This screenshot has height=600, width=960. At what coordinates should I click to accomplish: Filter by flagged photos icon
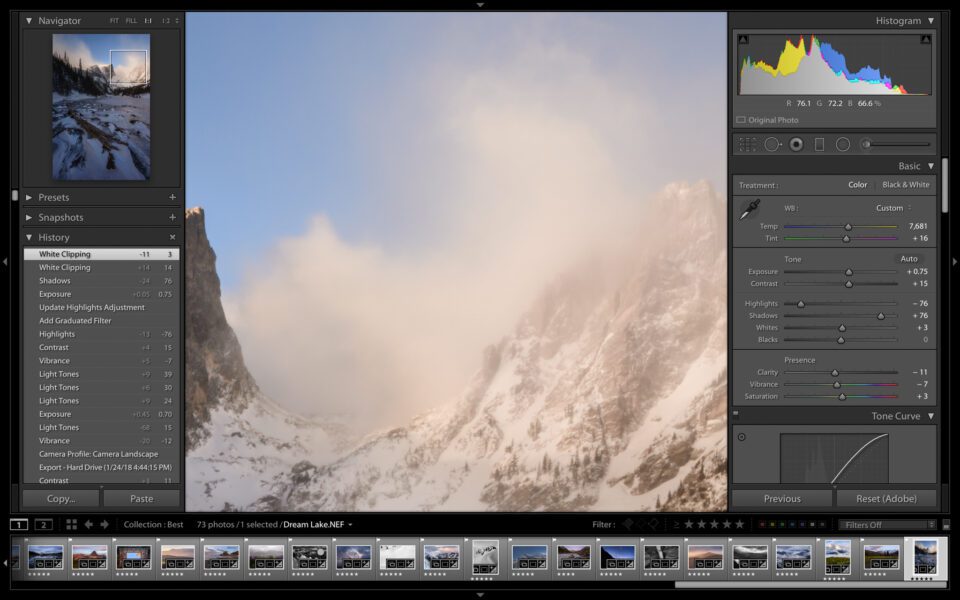tap(628, 524)
